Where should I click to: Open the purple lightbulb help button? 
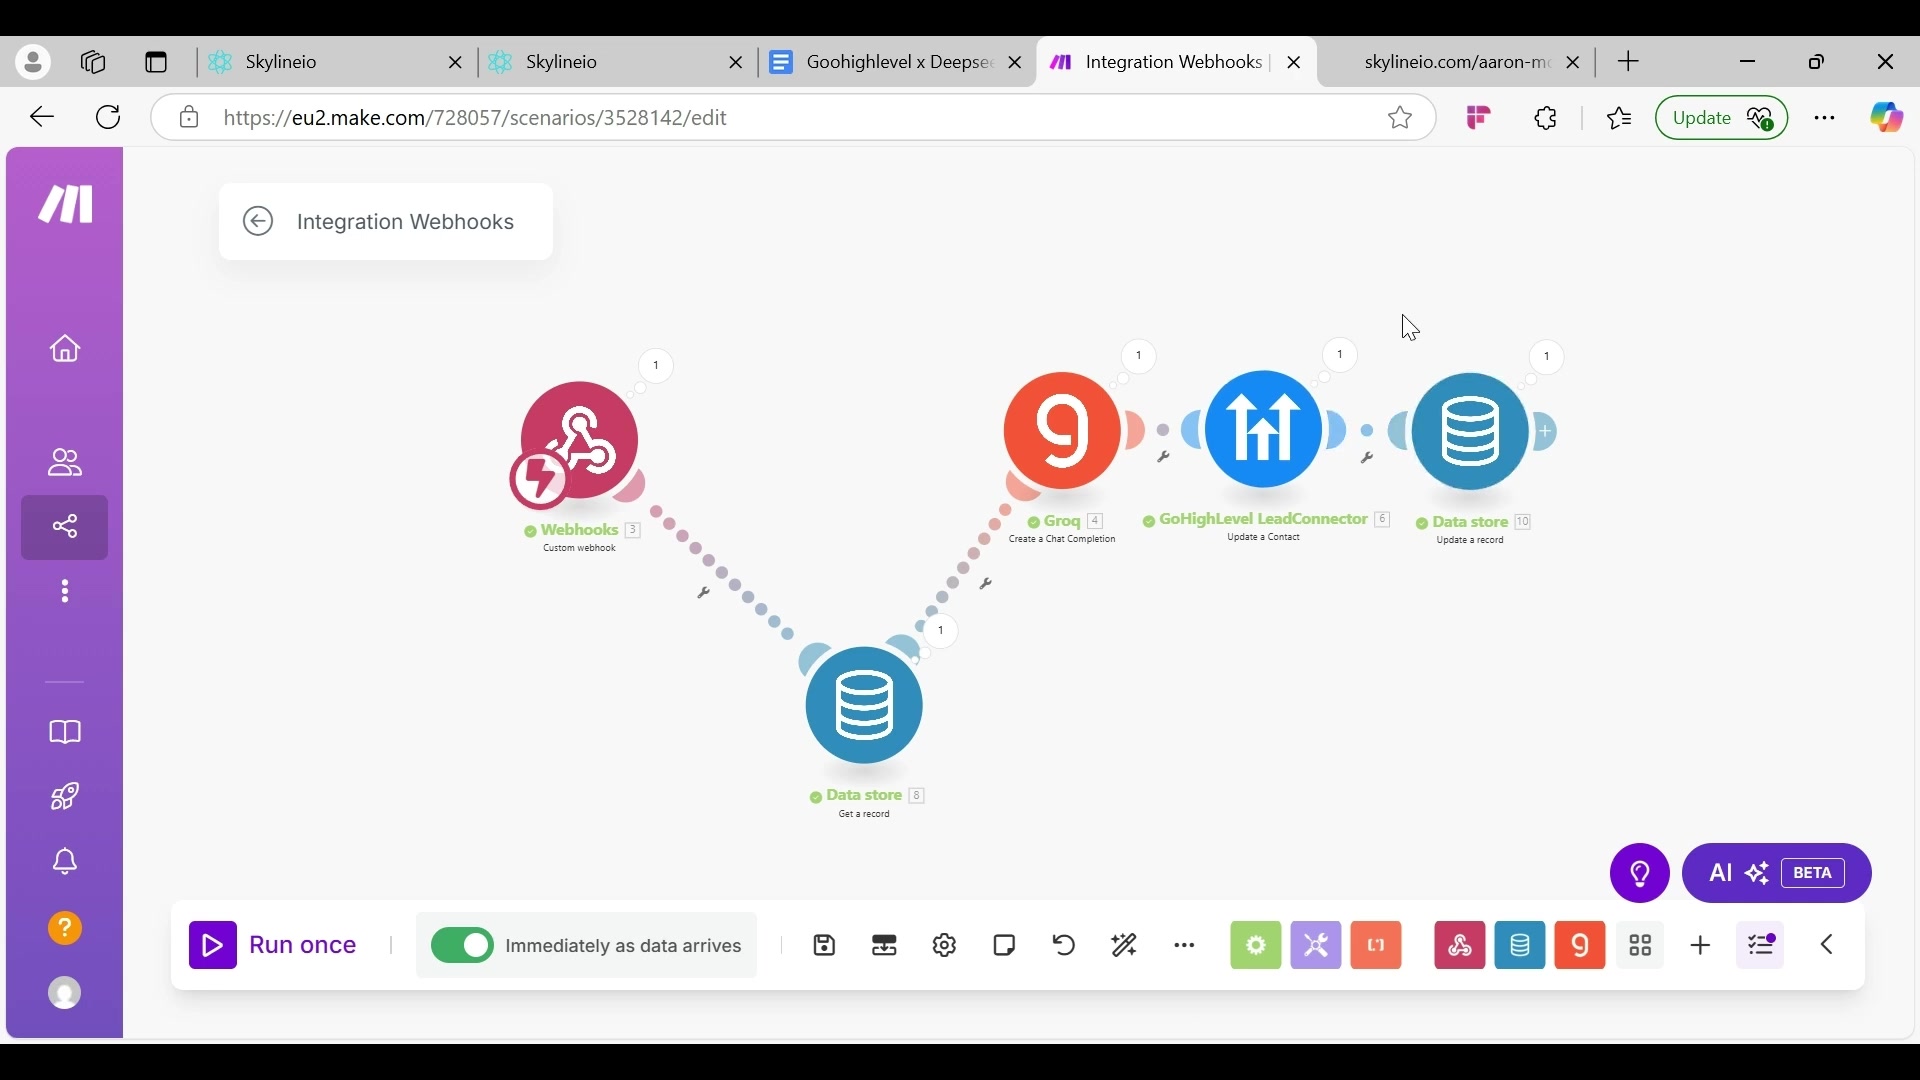pyautogui.click(x=1641, y=875)
